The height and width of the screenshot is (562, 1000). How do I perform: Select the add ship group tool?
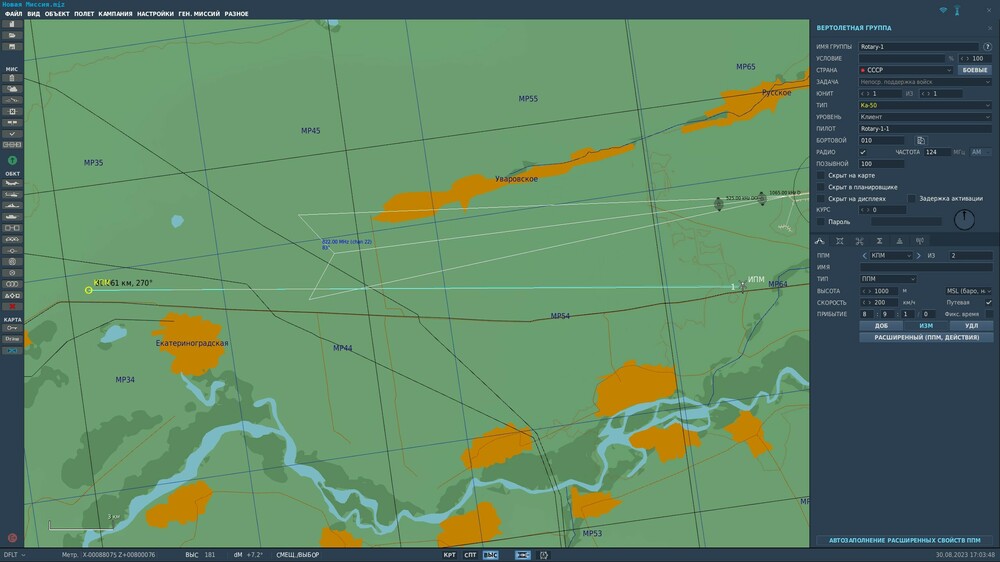coord(11,205)
